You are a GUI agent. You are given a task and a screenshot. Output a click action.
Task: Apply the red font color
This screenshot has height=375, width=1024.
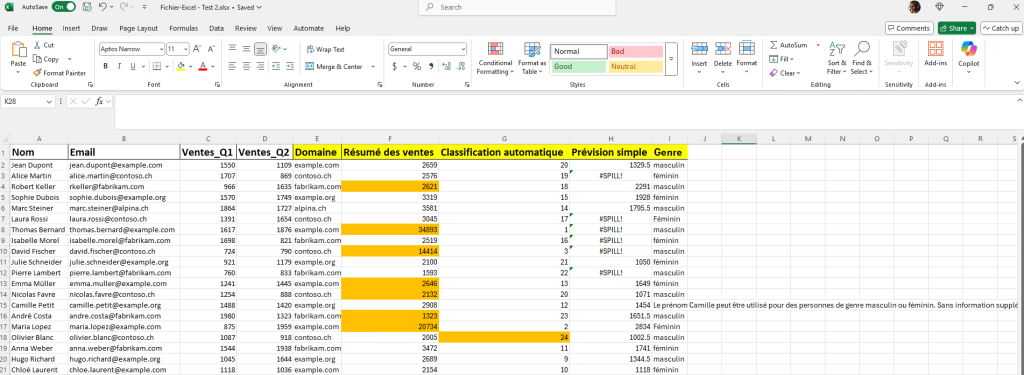(x=203, y=66)
